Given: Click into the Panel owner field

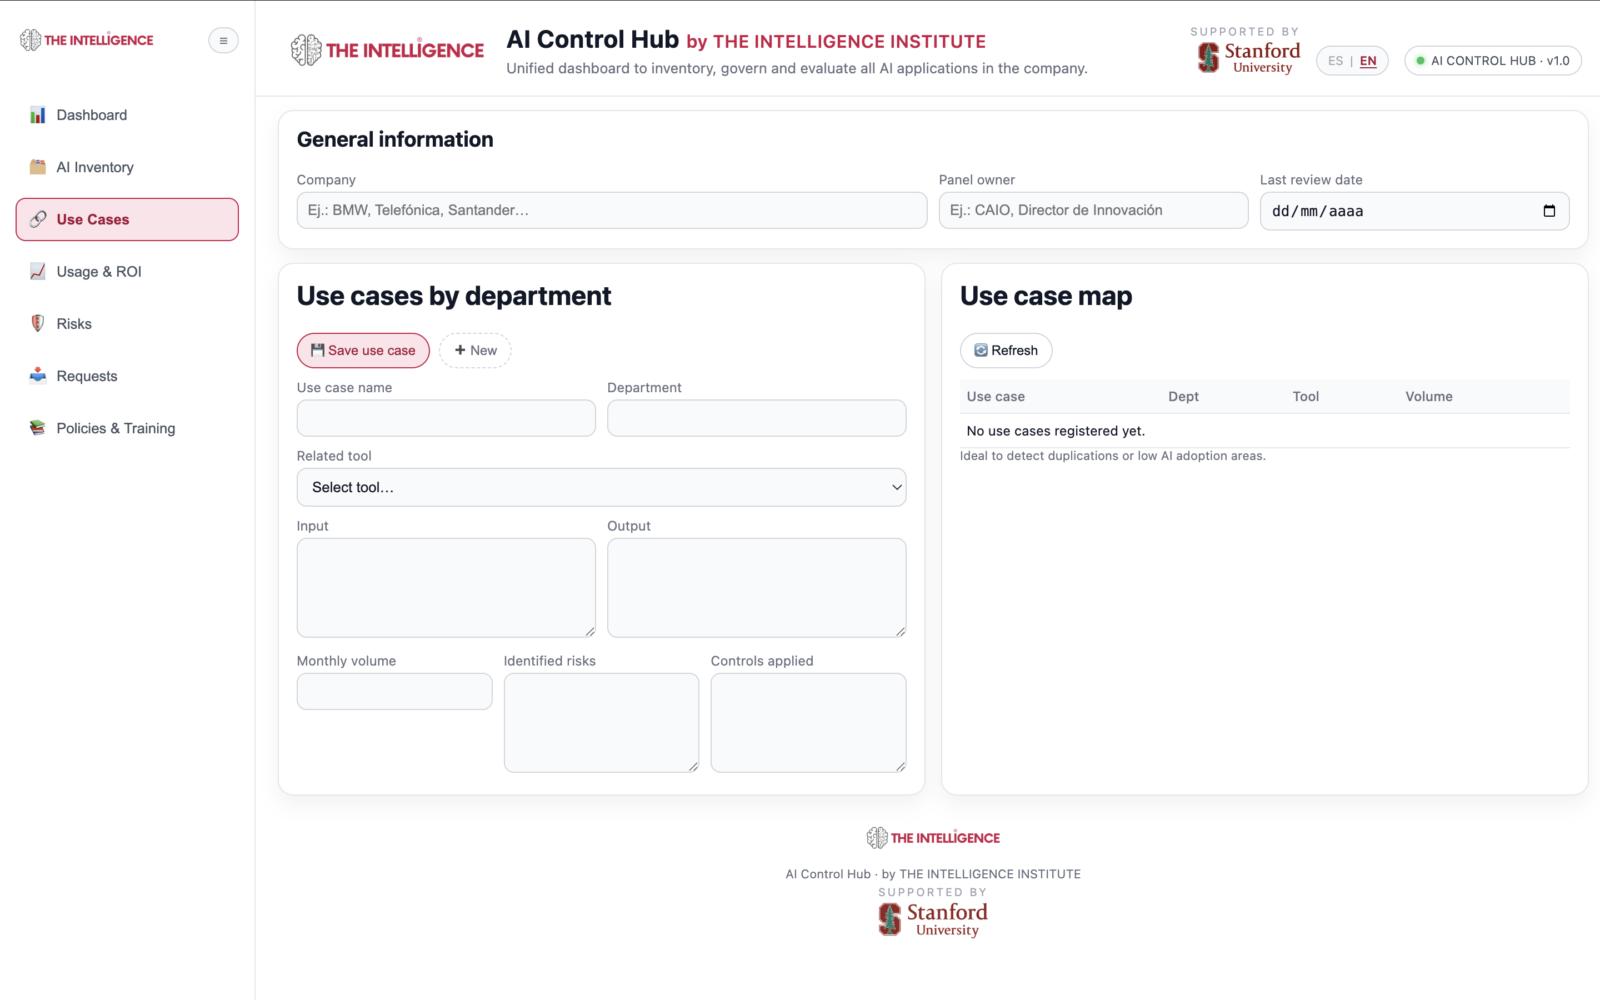Looking at the screenshot, I should (x=1092, y=210).
